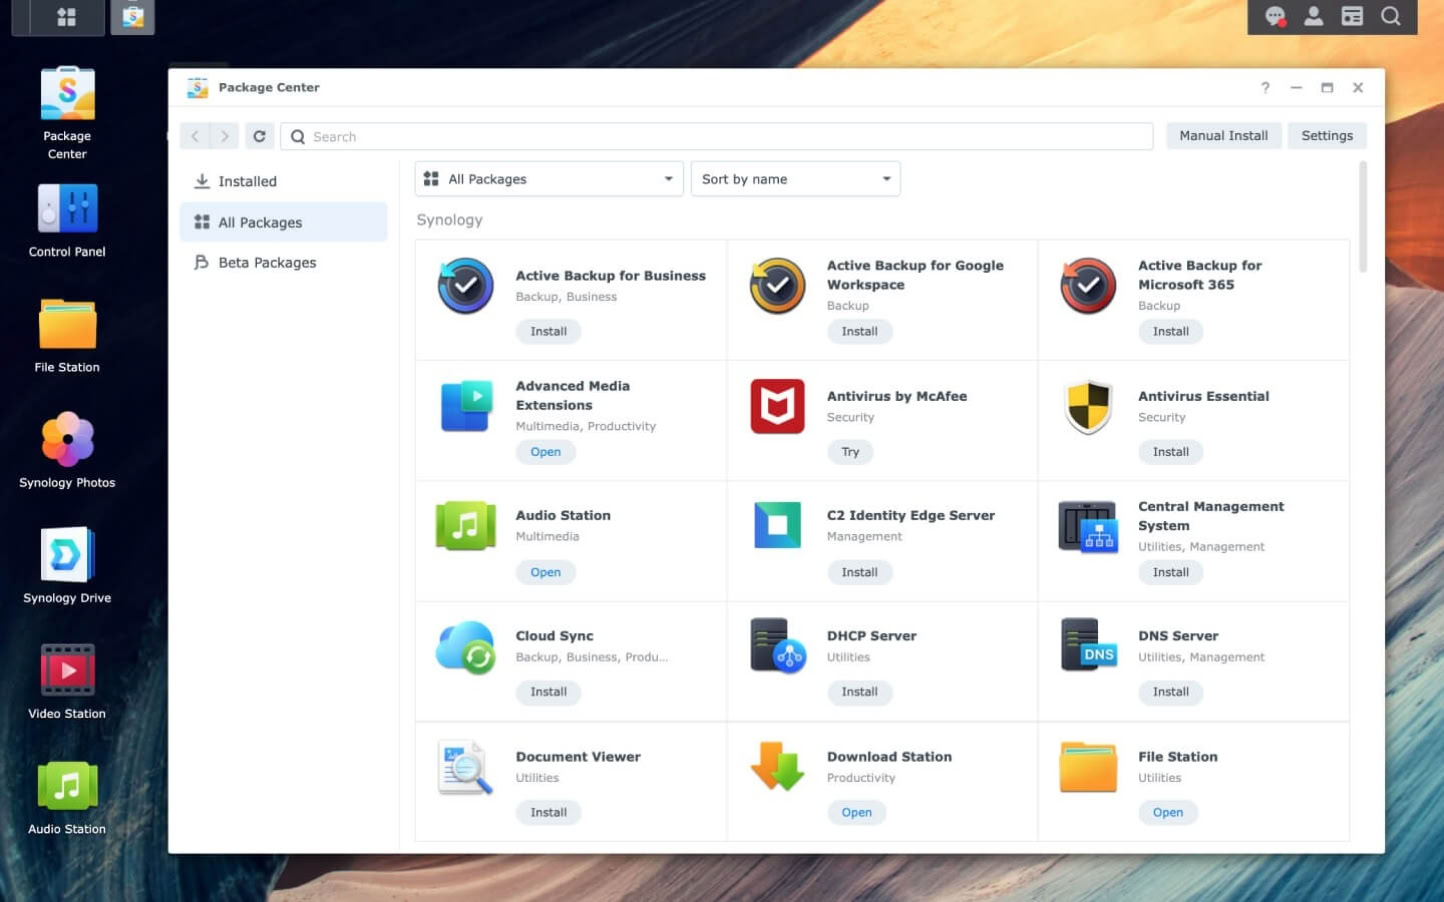Click the Cloud Sync package icon
The height and width of the screenshot is (902, 1444).
coord(466,647)
